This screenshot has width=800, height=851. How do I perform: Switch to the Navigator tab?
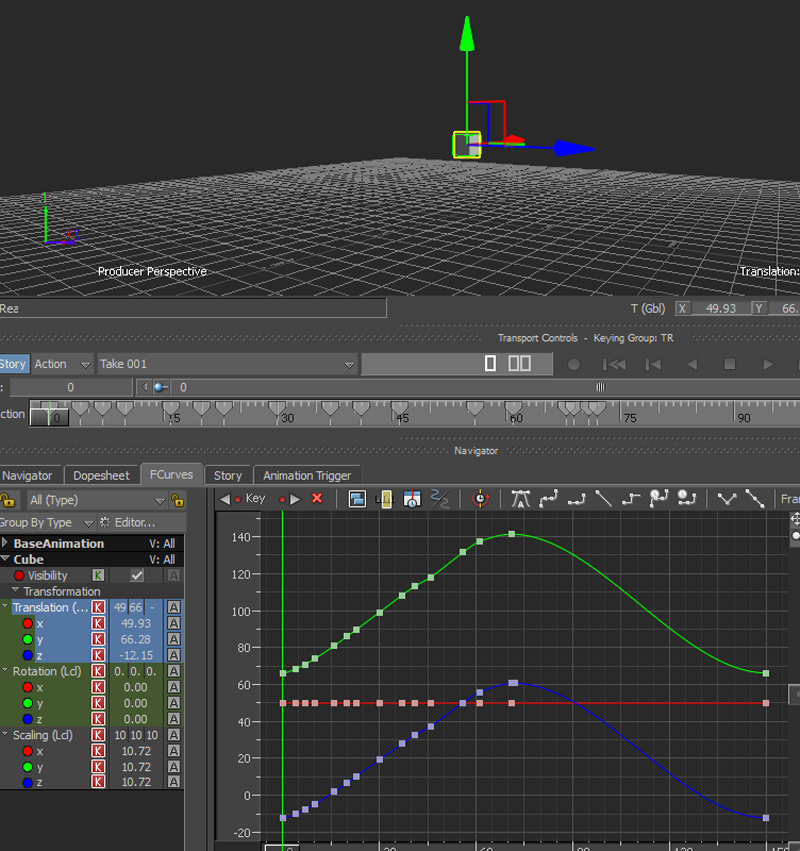(28, 475)
